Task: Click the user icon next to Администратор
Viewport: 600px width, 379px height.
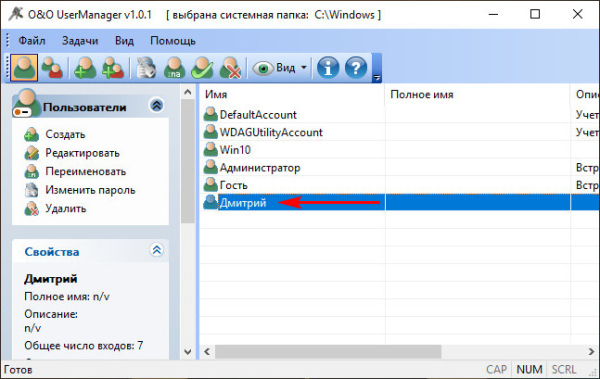Action: click(210, 167)
